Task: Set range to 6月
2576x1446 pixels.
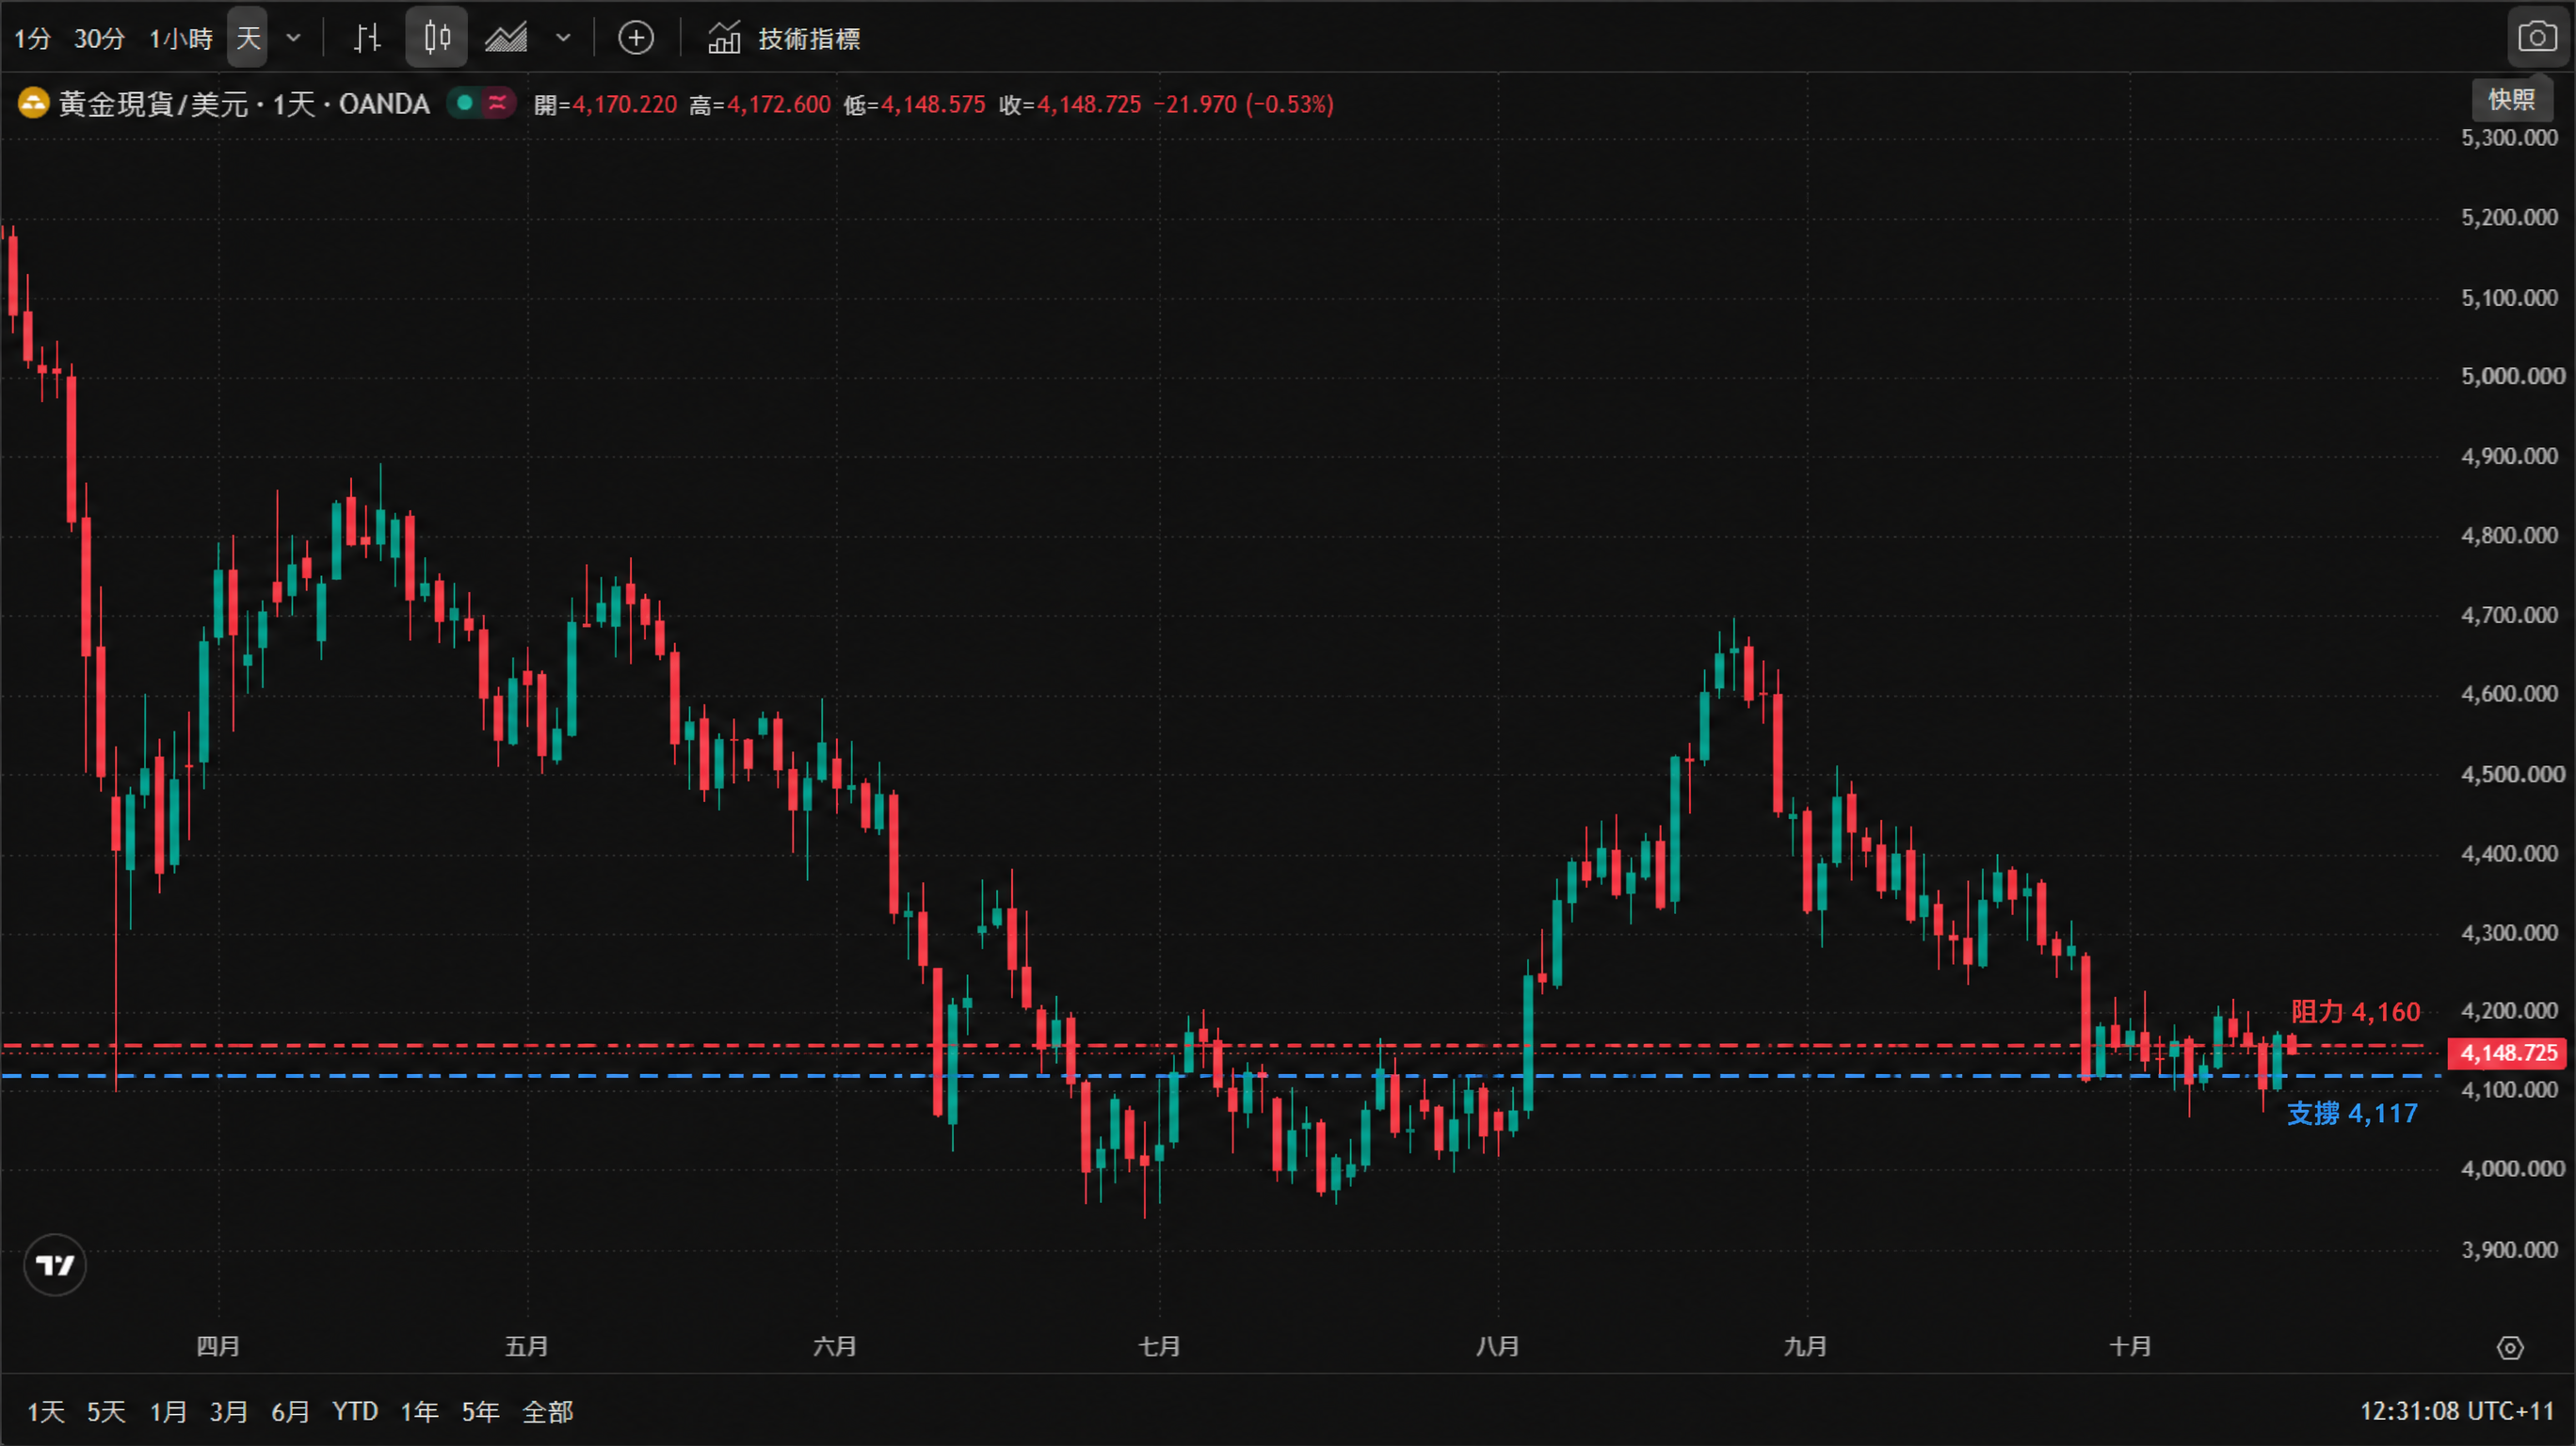Action: [290, 1411]
